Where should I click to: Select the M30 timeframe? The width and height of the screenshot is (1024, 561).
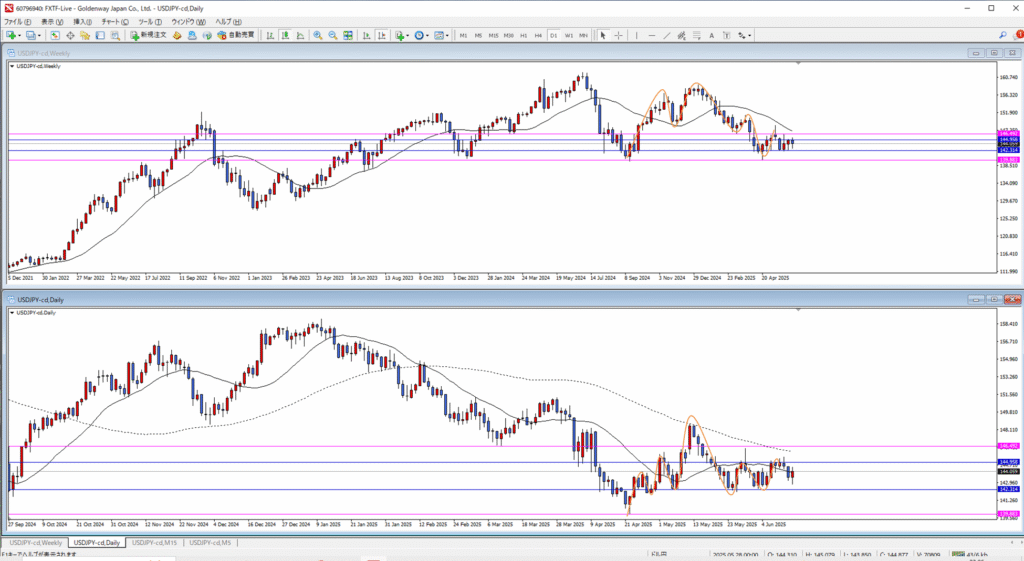pyautogui.click(x=508, y=35)
